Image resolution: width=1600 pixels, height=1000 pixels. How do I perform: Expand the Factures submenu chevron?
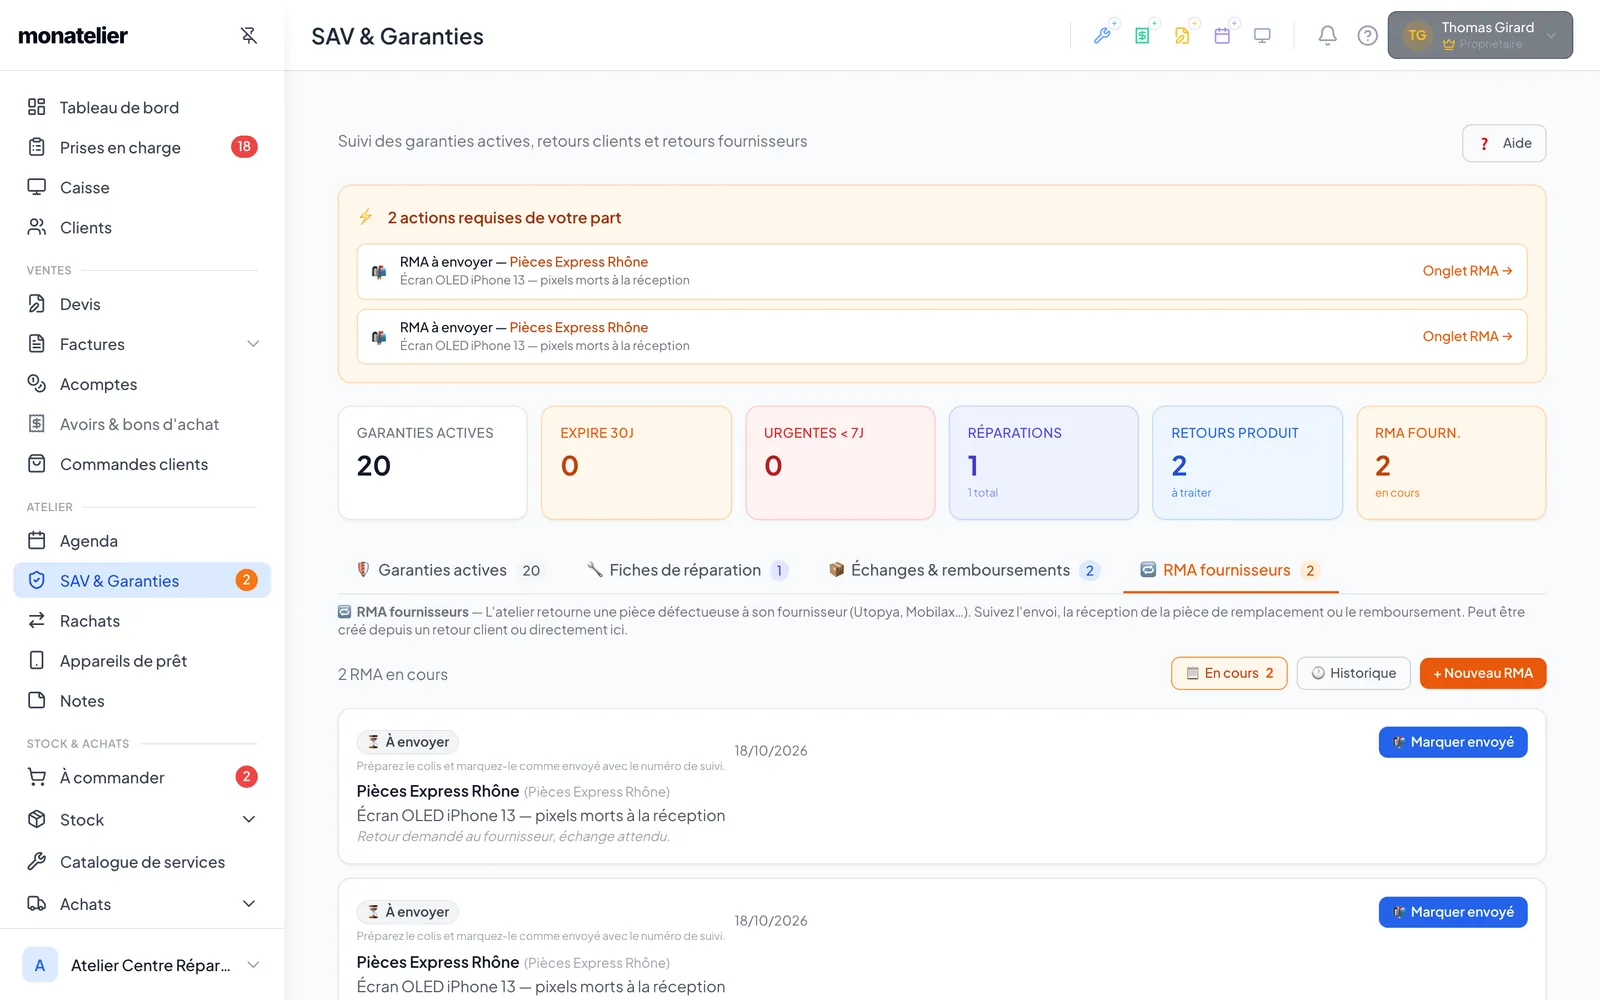point(253,344)
